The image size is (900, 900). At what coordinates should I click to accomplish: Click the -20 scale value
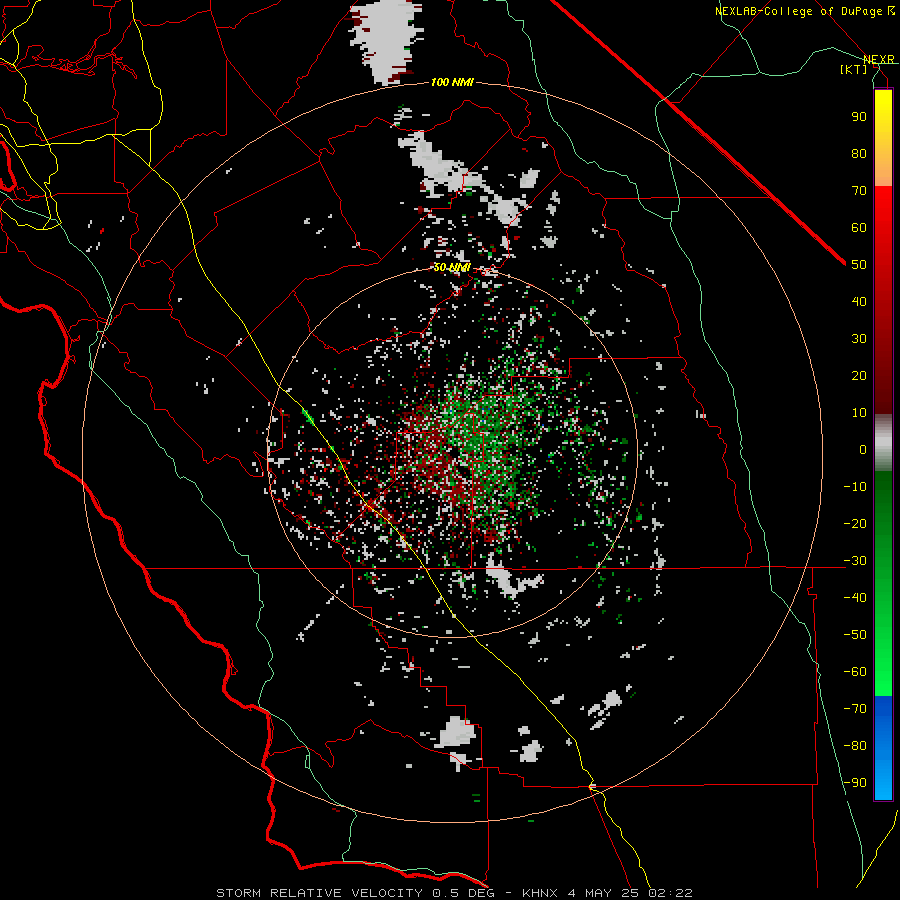(855, 523)
